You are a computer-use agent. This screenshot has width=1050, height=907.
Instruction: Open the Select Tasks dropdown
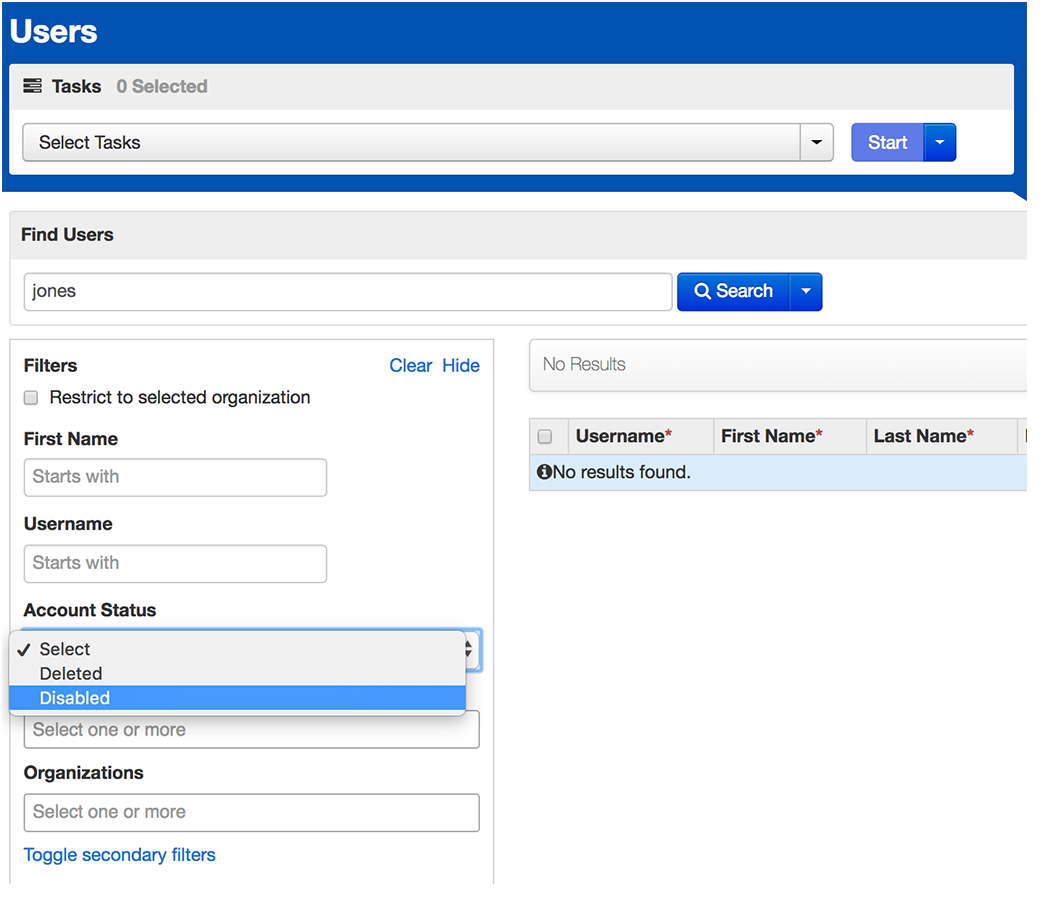(427, 143)
